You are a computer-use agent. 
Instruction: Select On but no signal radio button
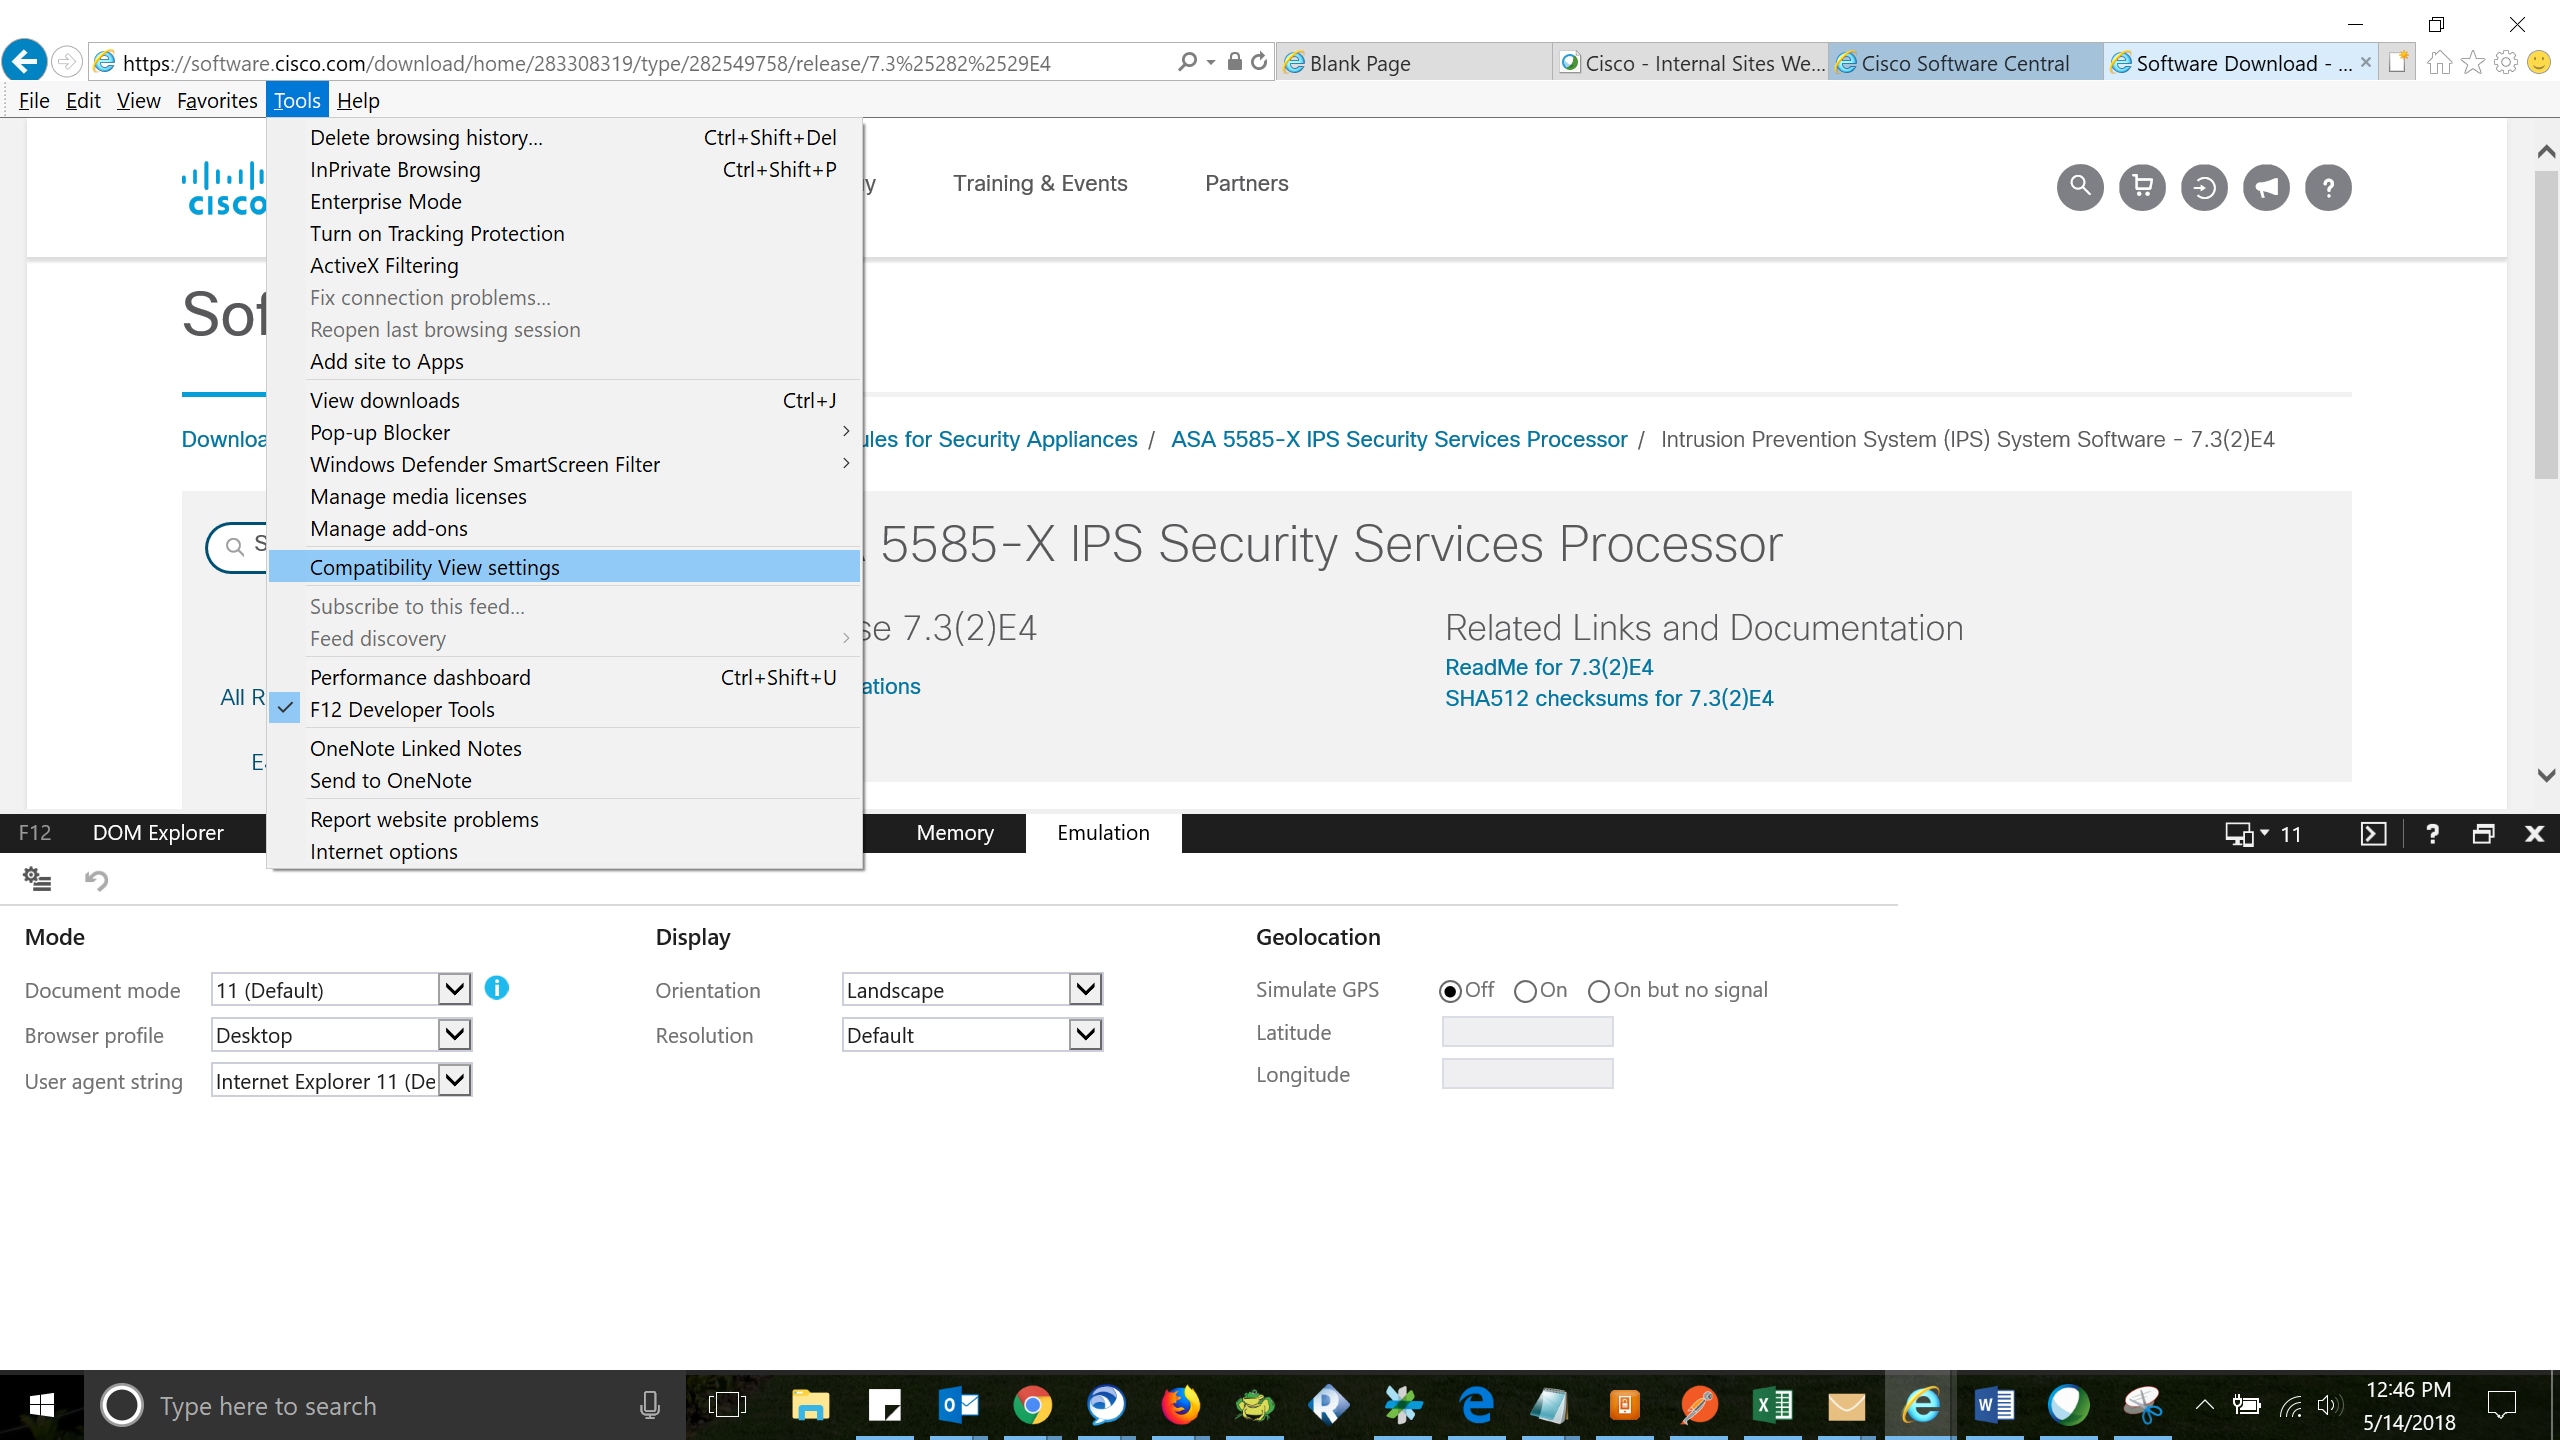[x=1599, y=991]
